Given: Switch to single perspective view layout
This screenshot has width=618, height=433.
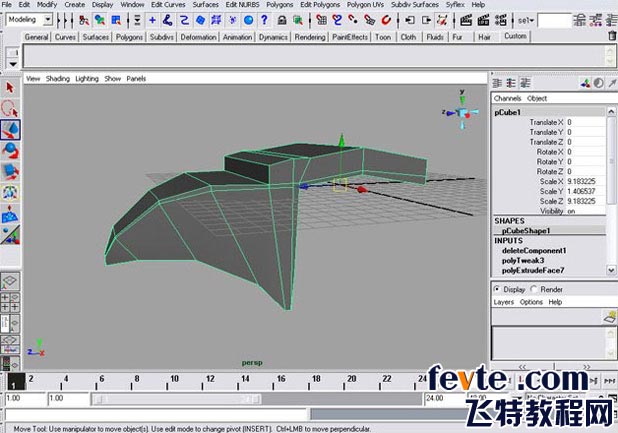Looking at the screenshot, I should pos(10,281).
